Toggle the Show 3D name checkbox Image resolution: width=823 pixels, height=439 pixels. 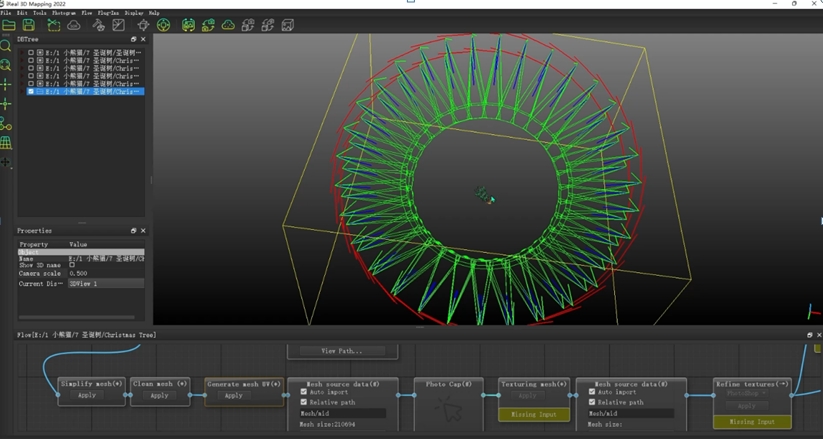coord(72,265)
